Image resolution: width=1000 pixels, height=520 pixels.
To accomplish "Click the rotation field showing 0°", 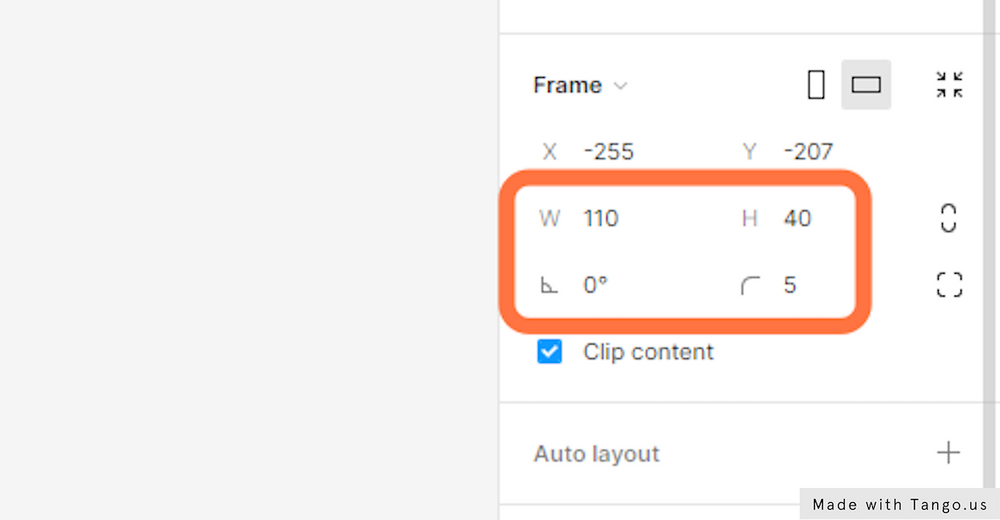I will point(596,285).
